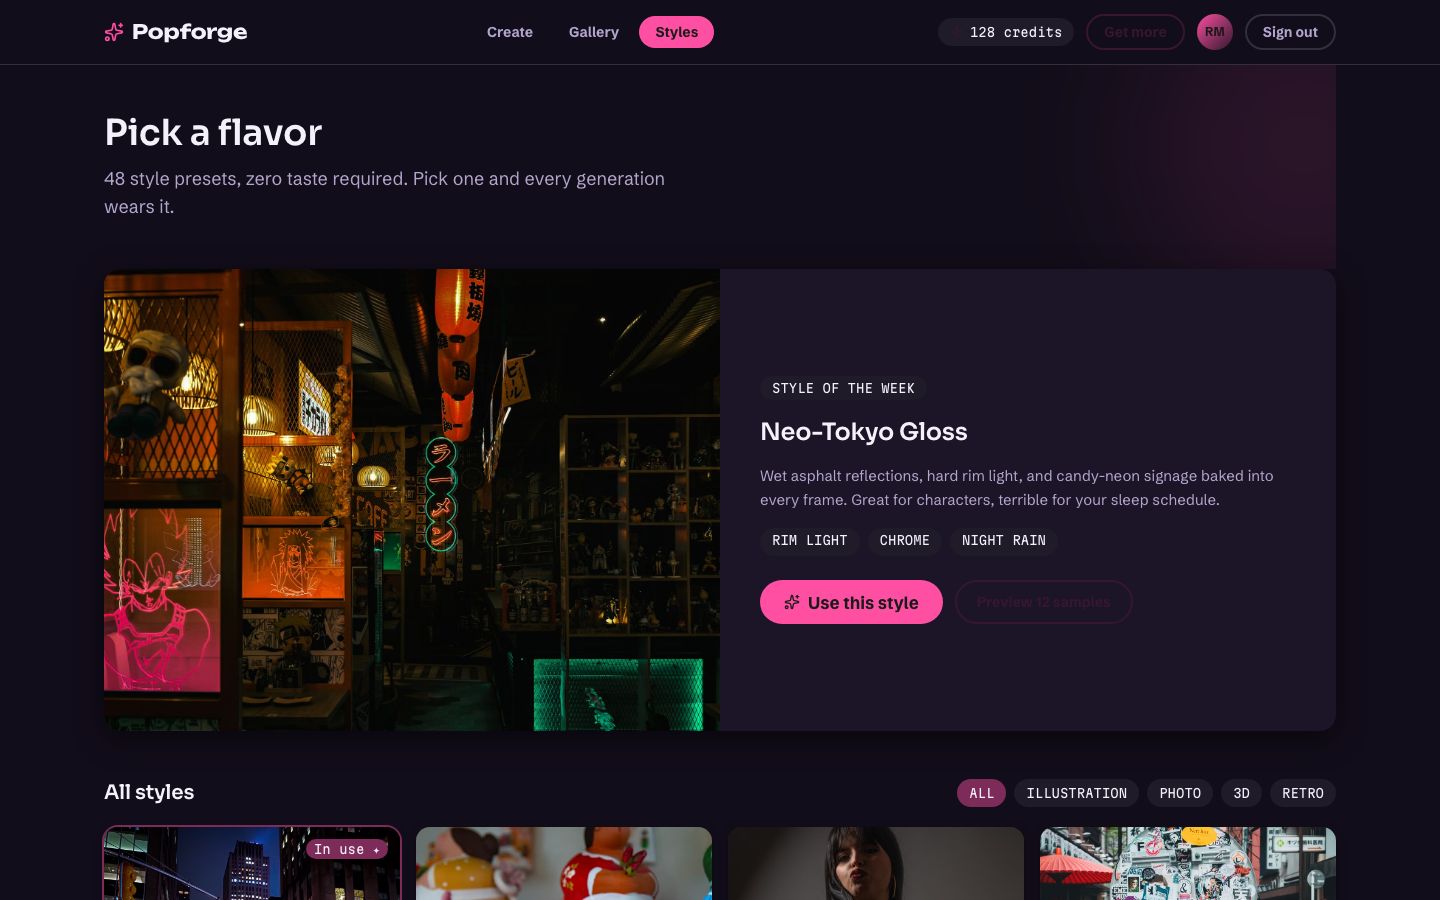Click the In use badge on first style card
The height and width of the screenshot is (900, 1440).
(347, 849)
